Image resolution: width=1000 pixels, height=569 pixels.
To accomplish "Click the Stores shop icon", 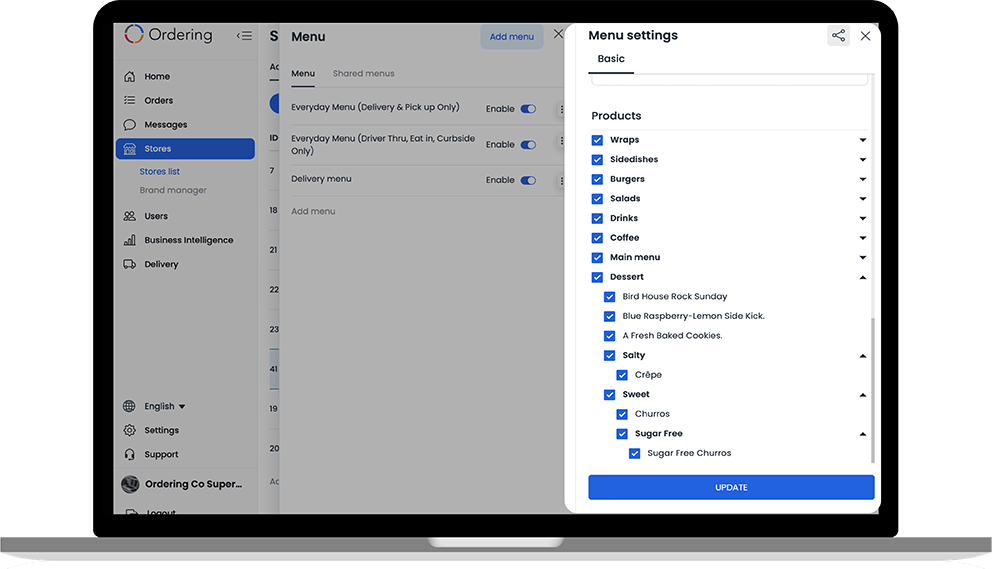I will tap(129, 149).
